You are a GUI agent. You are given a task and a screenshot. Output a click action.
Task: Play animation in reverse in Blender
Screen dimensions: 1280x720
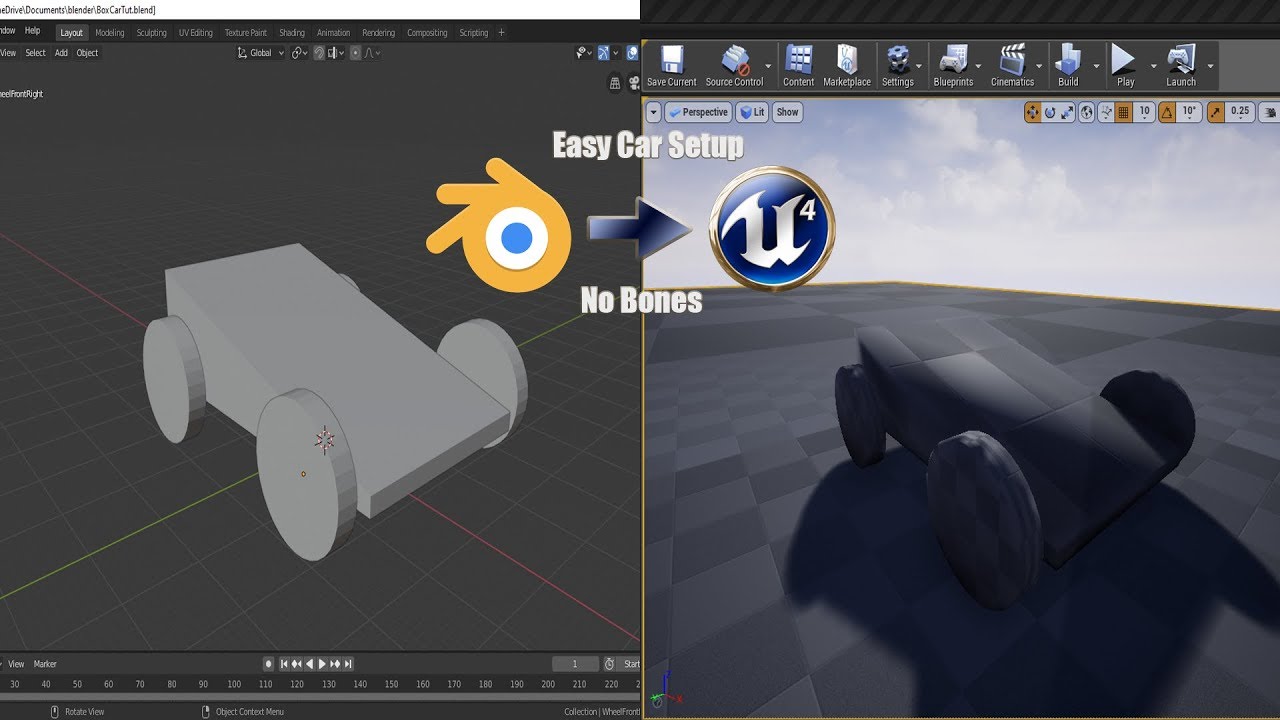coord(310,664)
